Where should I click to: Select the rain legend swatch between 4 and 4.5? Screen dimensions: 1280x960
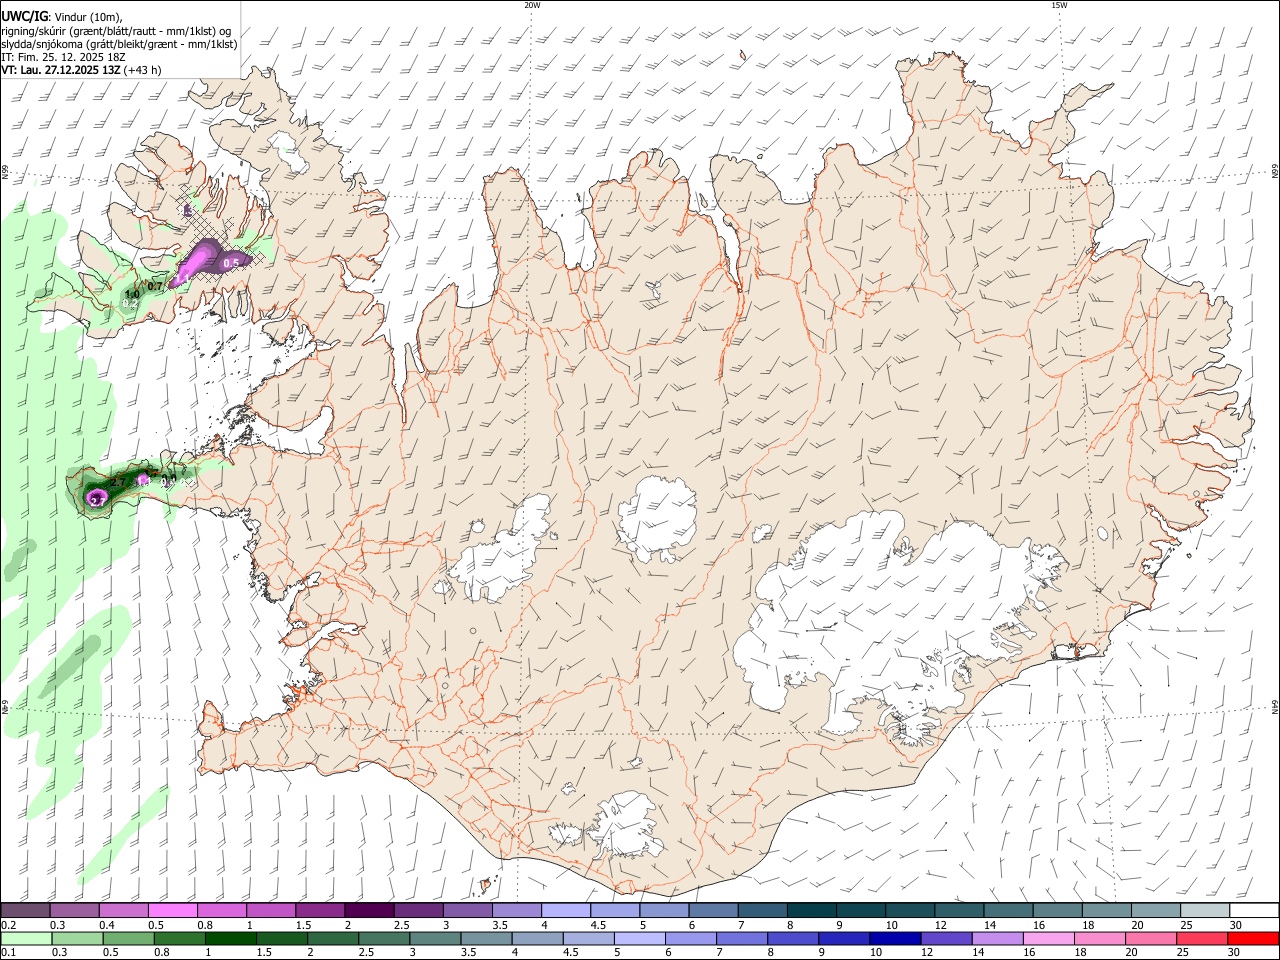coord(536,938)
